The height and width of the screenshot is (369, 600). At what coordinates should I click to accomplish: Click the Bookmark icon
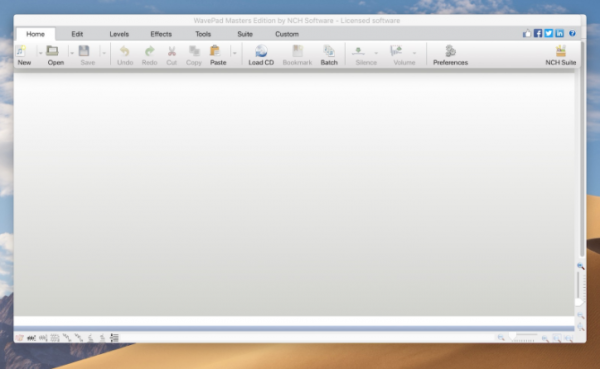pos(297,51)
